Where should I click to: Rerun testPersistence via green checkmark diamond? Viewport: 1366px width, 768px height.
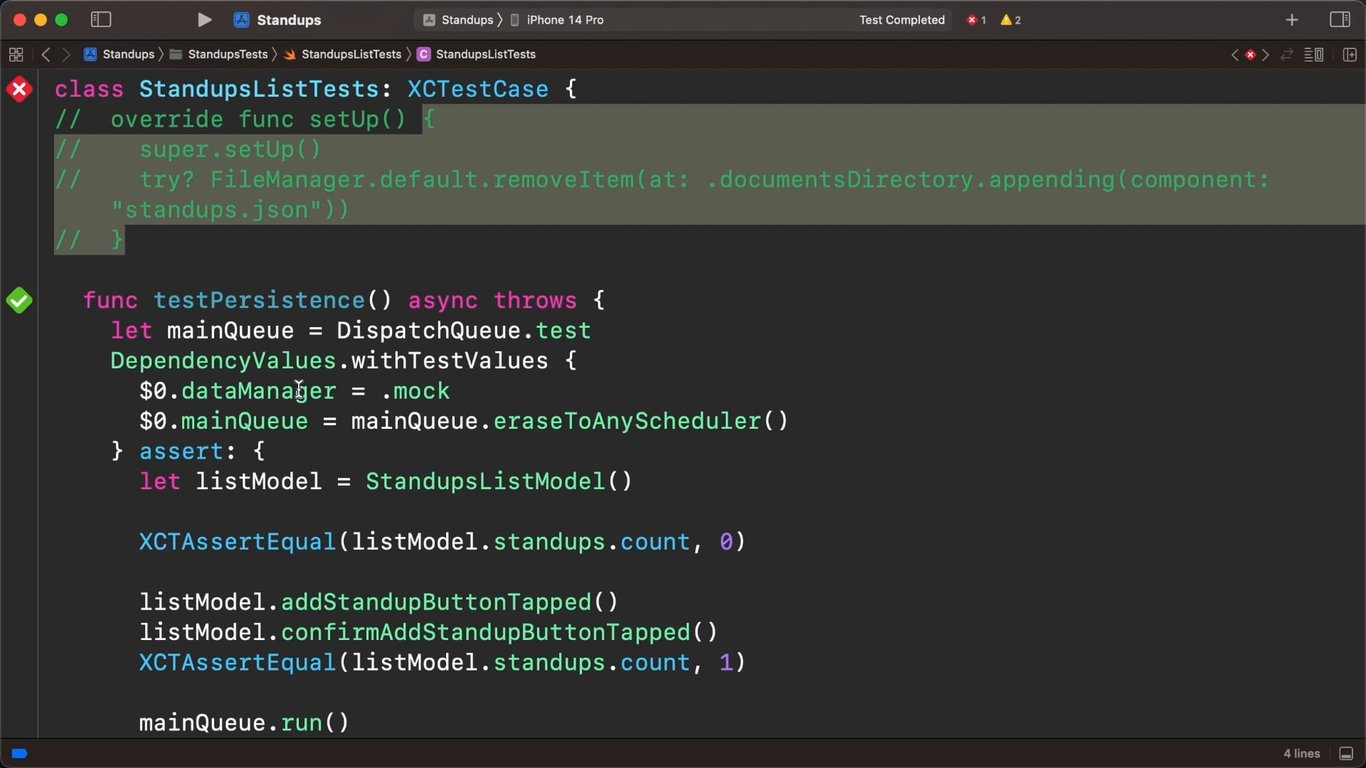(19, 300)
